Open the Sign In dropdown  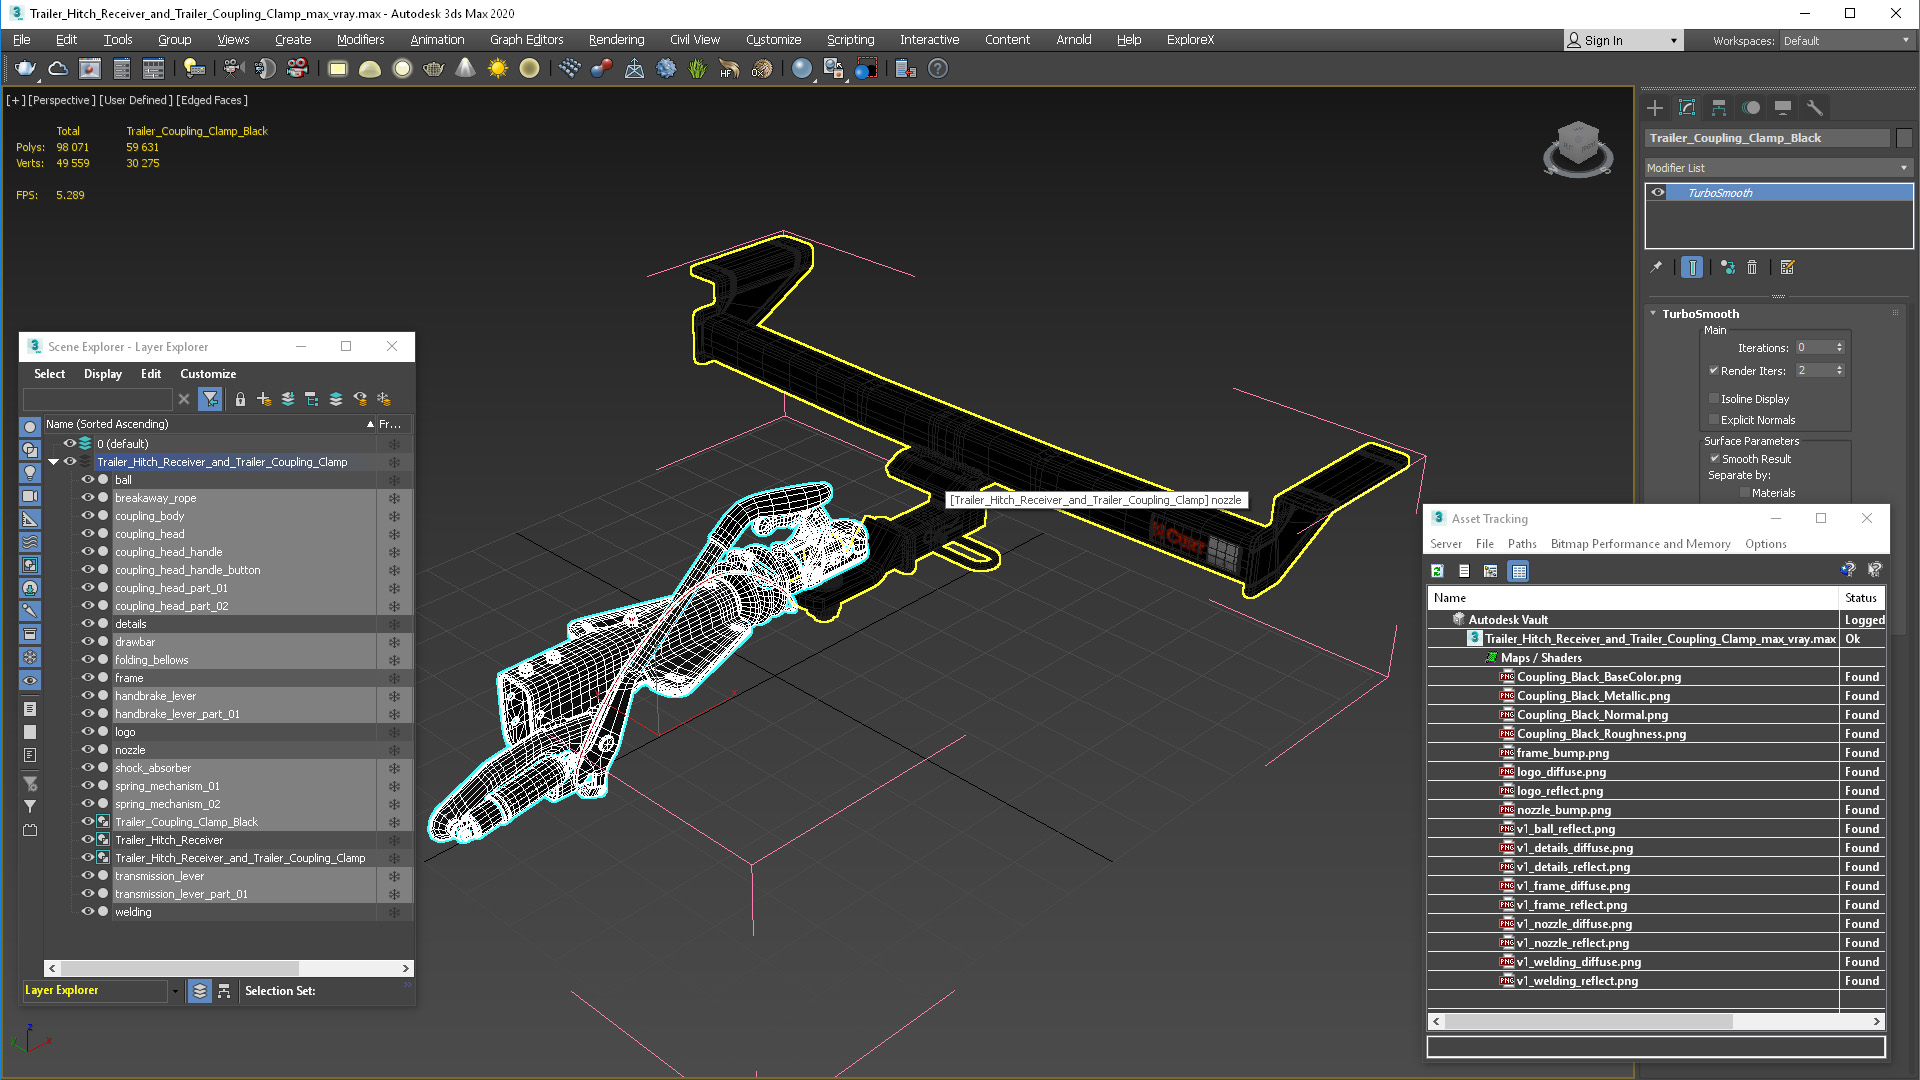click(x=1623, y=41)
